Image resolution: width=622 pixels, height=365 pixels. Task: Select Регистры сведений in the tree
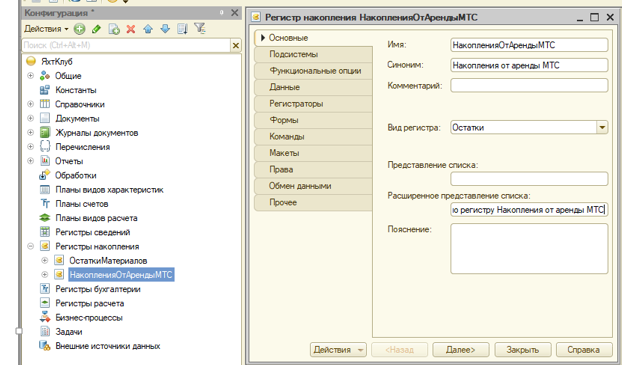tap(93, 232)
